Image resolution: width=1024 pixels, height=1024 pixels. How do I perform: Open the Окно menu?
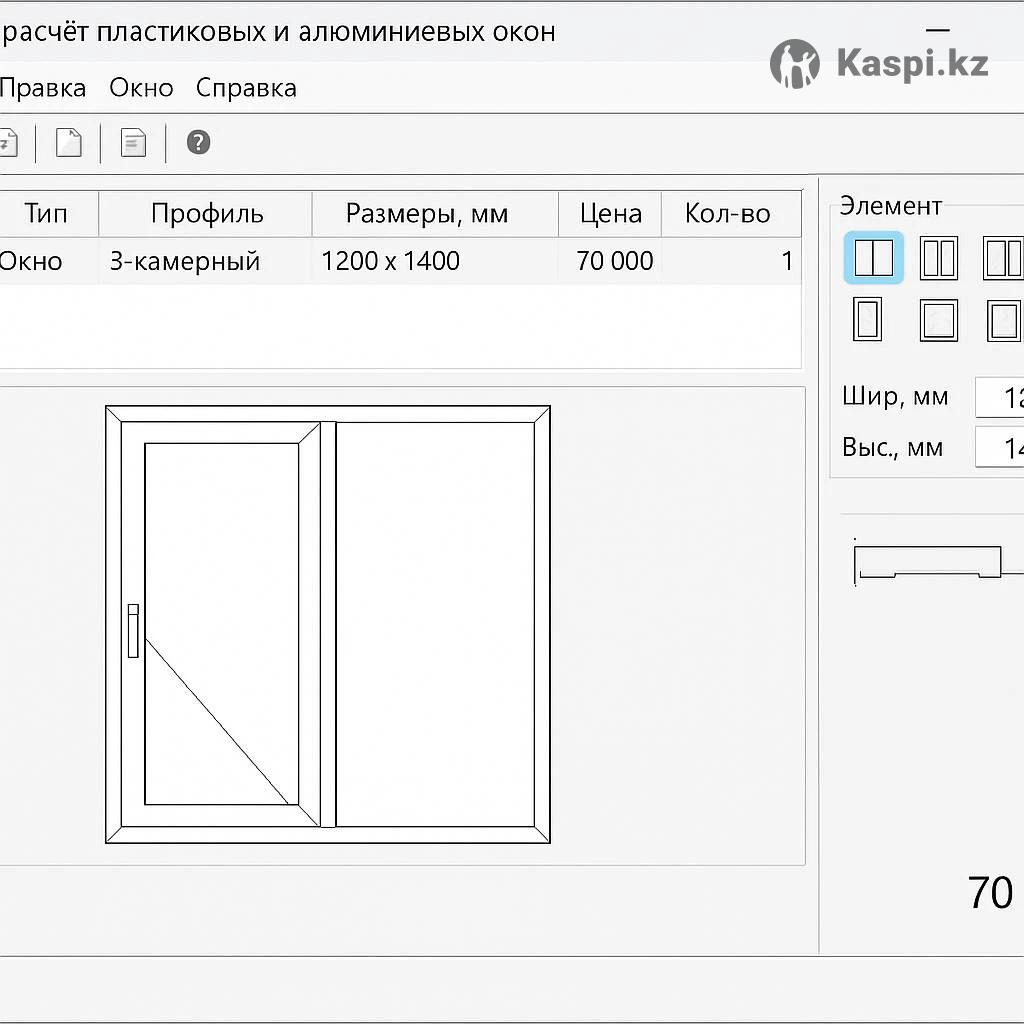(141, 88)
